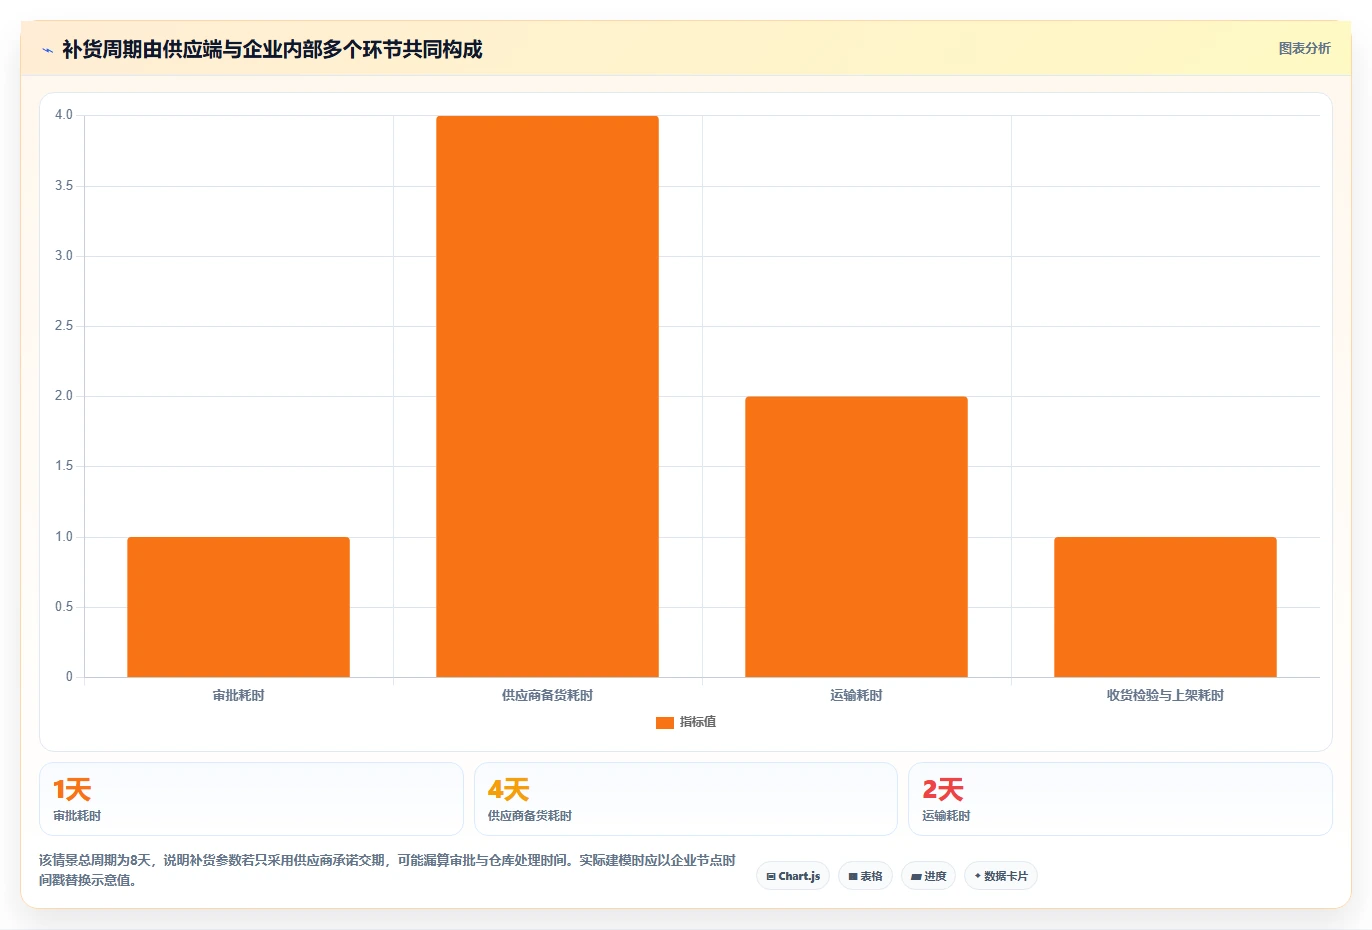Click the chart title 补货周期由供应端与企业内部多个环节共同构成
Screen dimensions: 1372x930
click(x=272, y=49)
